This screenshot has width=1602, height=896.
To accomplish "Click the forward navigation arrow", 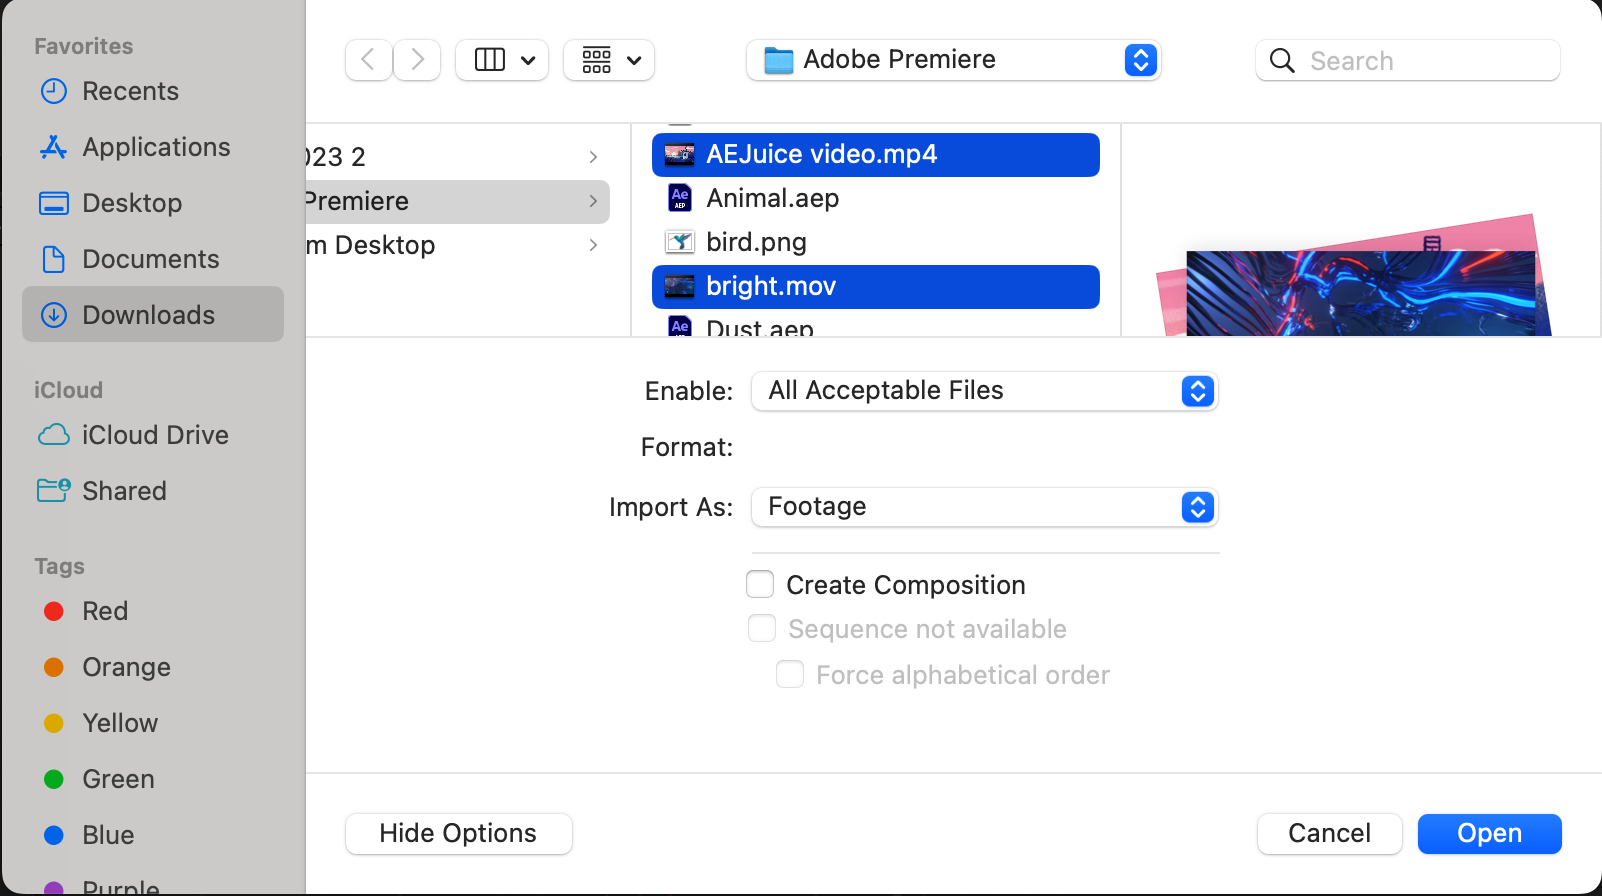I will pyautogui.click(x=417, y=60).
